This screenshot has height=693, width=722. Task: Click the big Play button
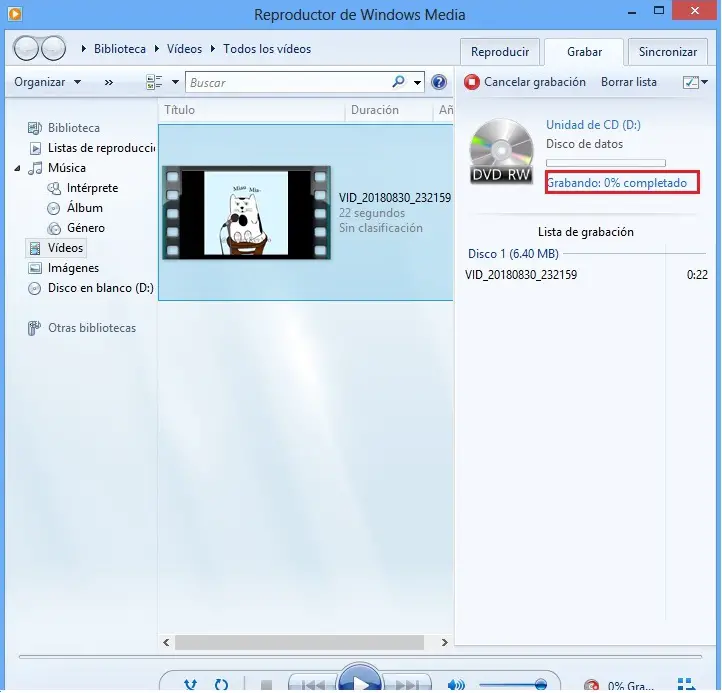click(x=360, y=678)
